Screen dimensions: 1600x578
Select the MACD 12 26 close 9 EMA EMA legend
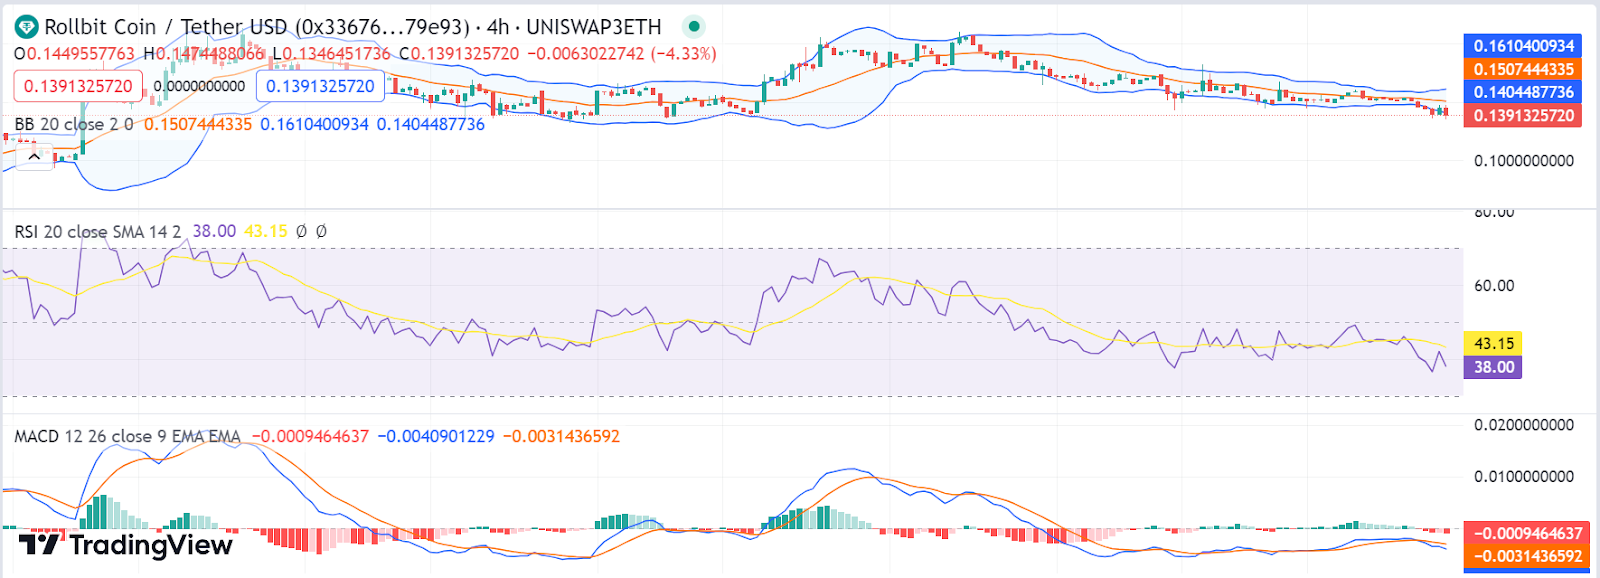[128, 437]
